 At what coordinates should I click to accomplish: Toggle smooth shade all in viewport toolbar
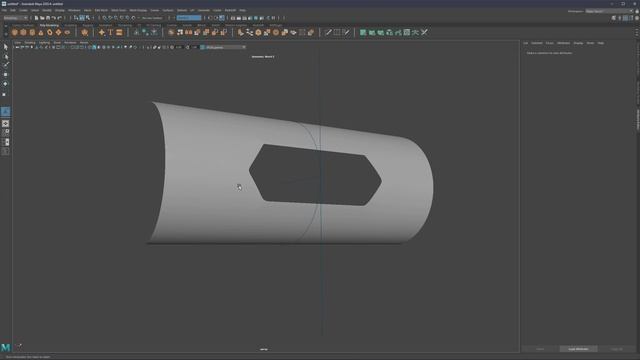pyautogui.click(x=94, y=47)
